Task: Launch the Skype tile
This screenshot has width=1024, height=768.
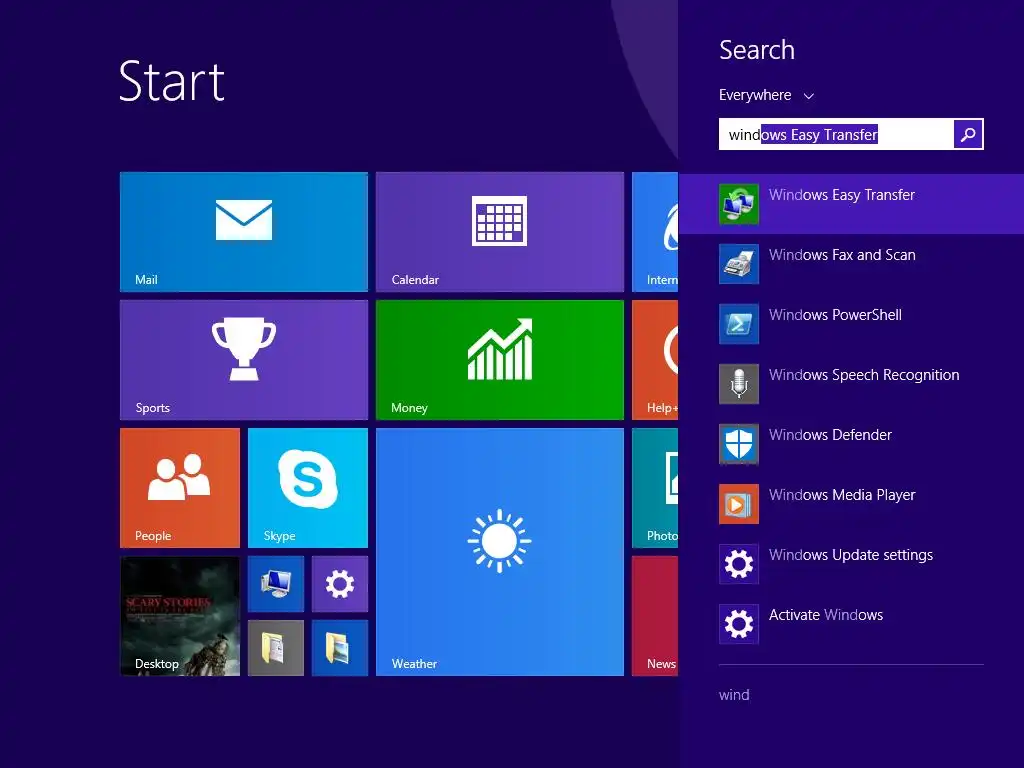Action: click(x=308, y=488)
